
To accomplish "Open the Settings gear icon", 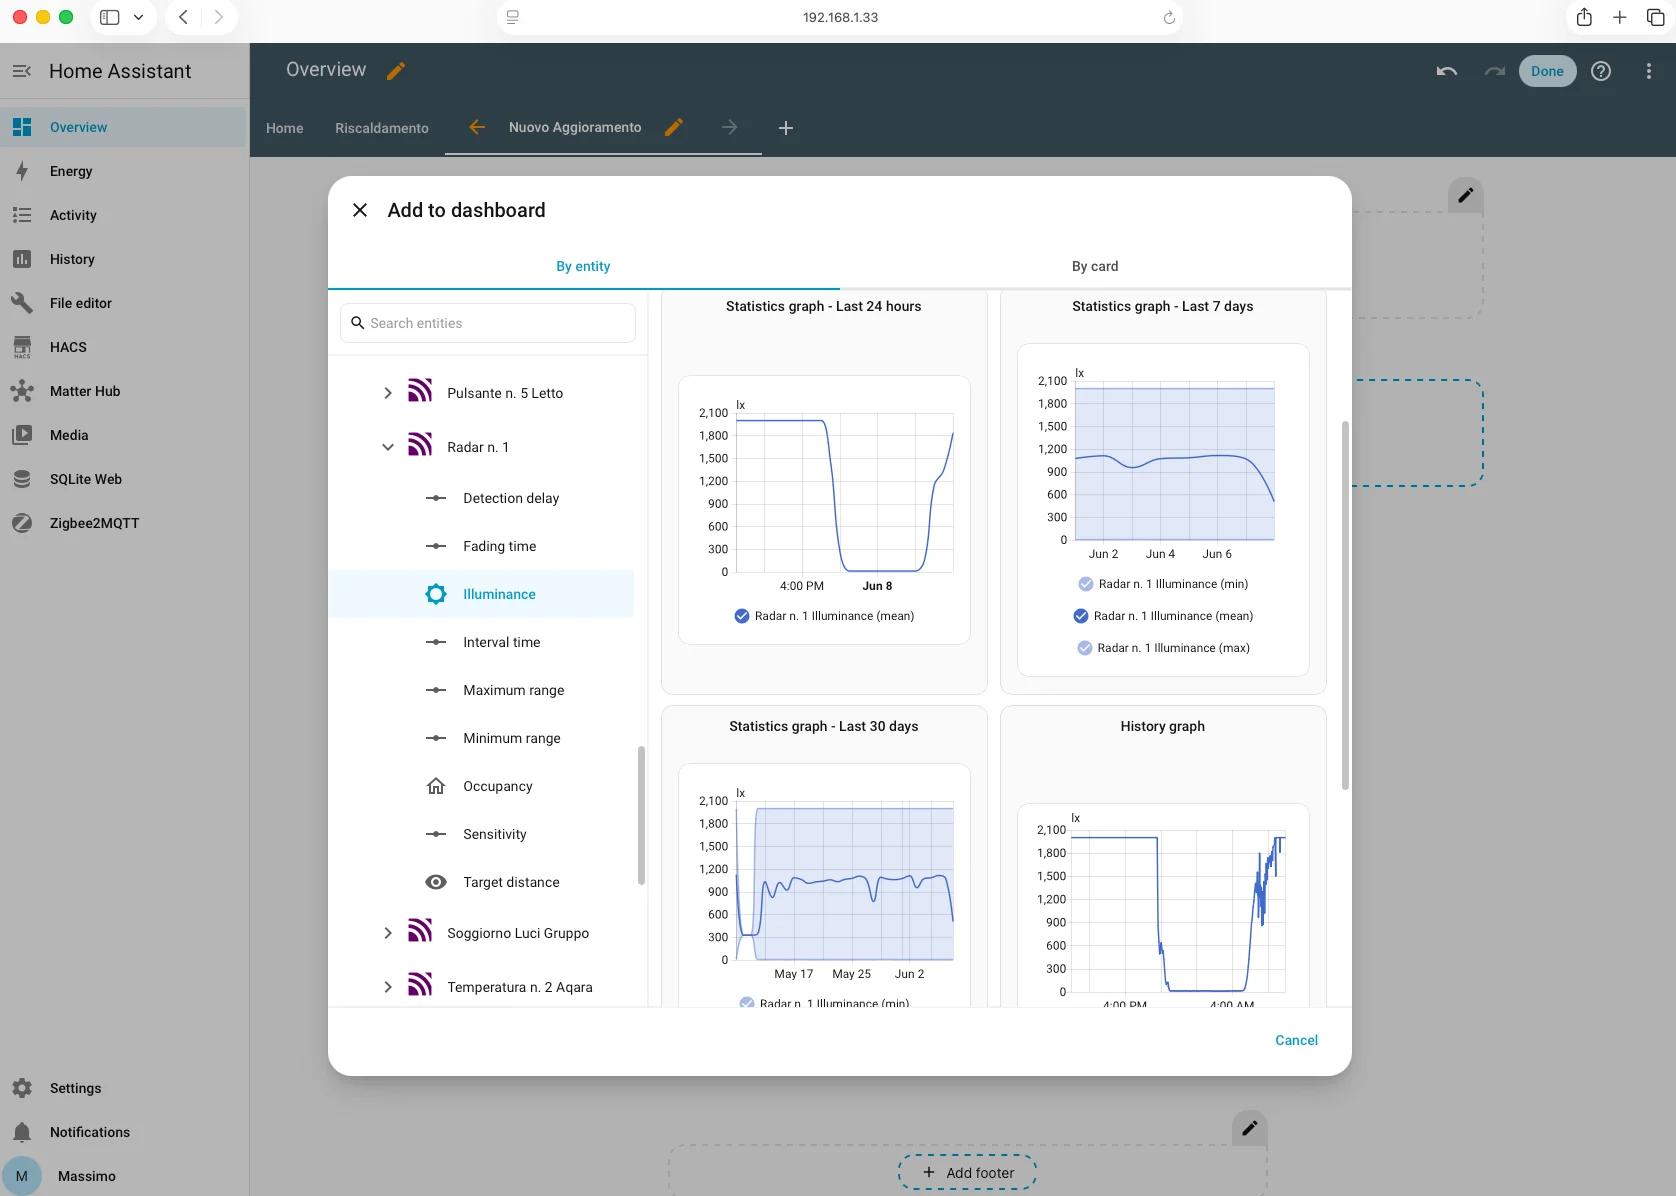I will (x=22, y=1088).
